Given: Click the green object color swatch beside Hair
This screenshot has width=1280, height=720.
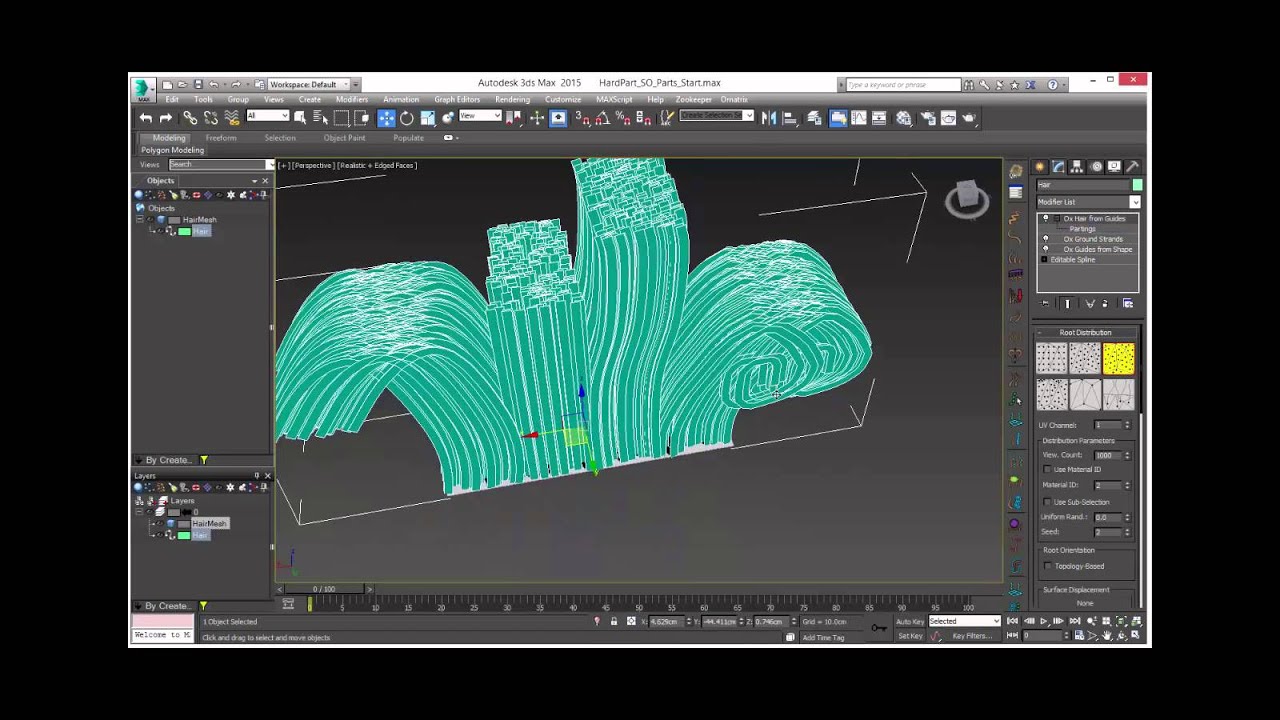Looking at the screenshot, I should pyautogui.click(x=1137, y=185).
